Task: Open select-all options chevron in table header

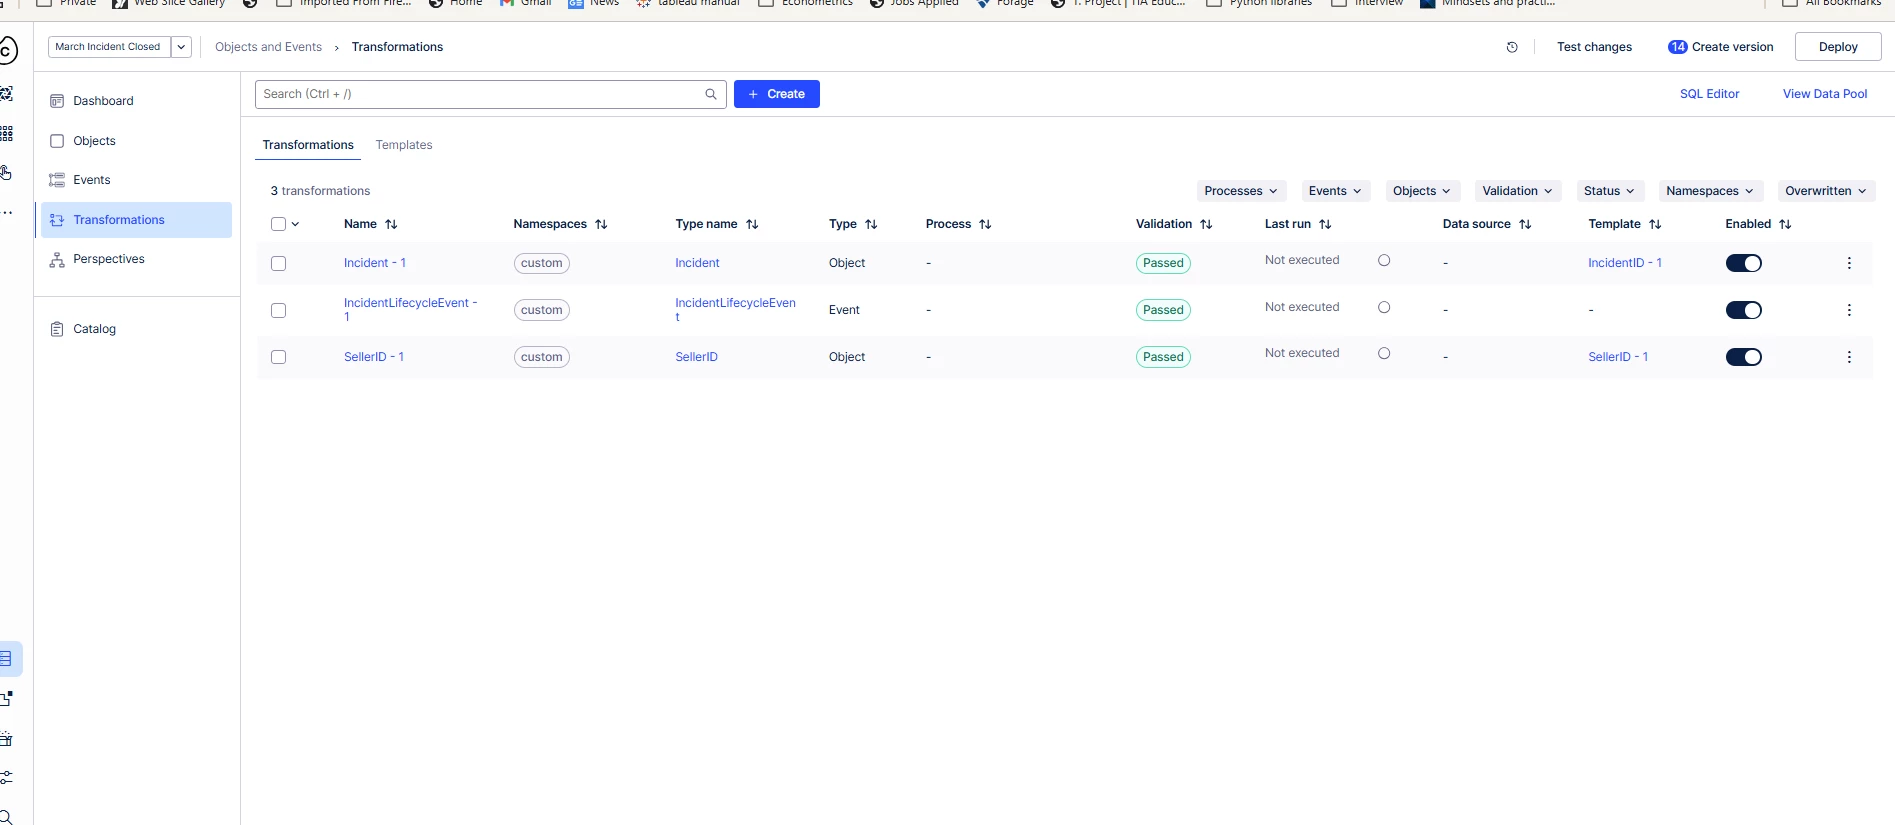Action: click(x=295, y=224)
